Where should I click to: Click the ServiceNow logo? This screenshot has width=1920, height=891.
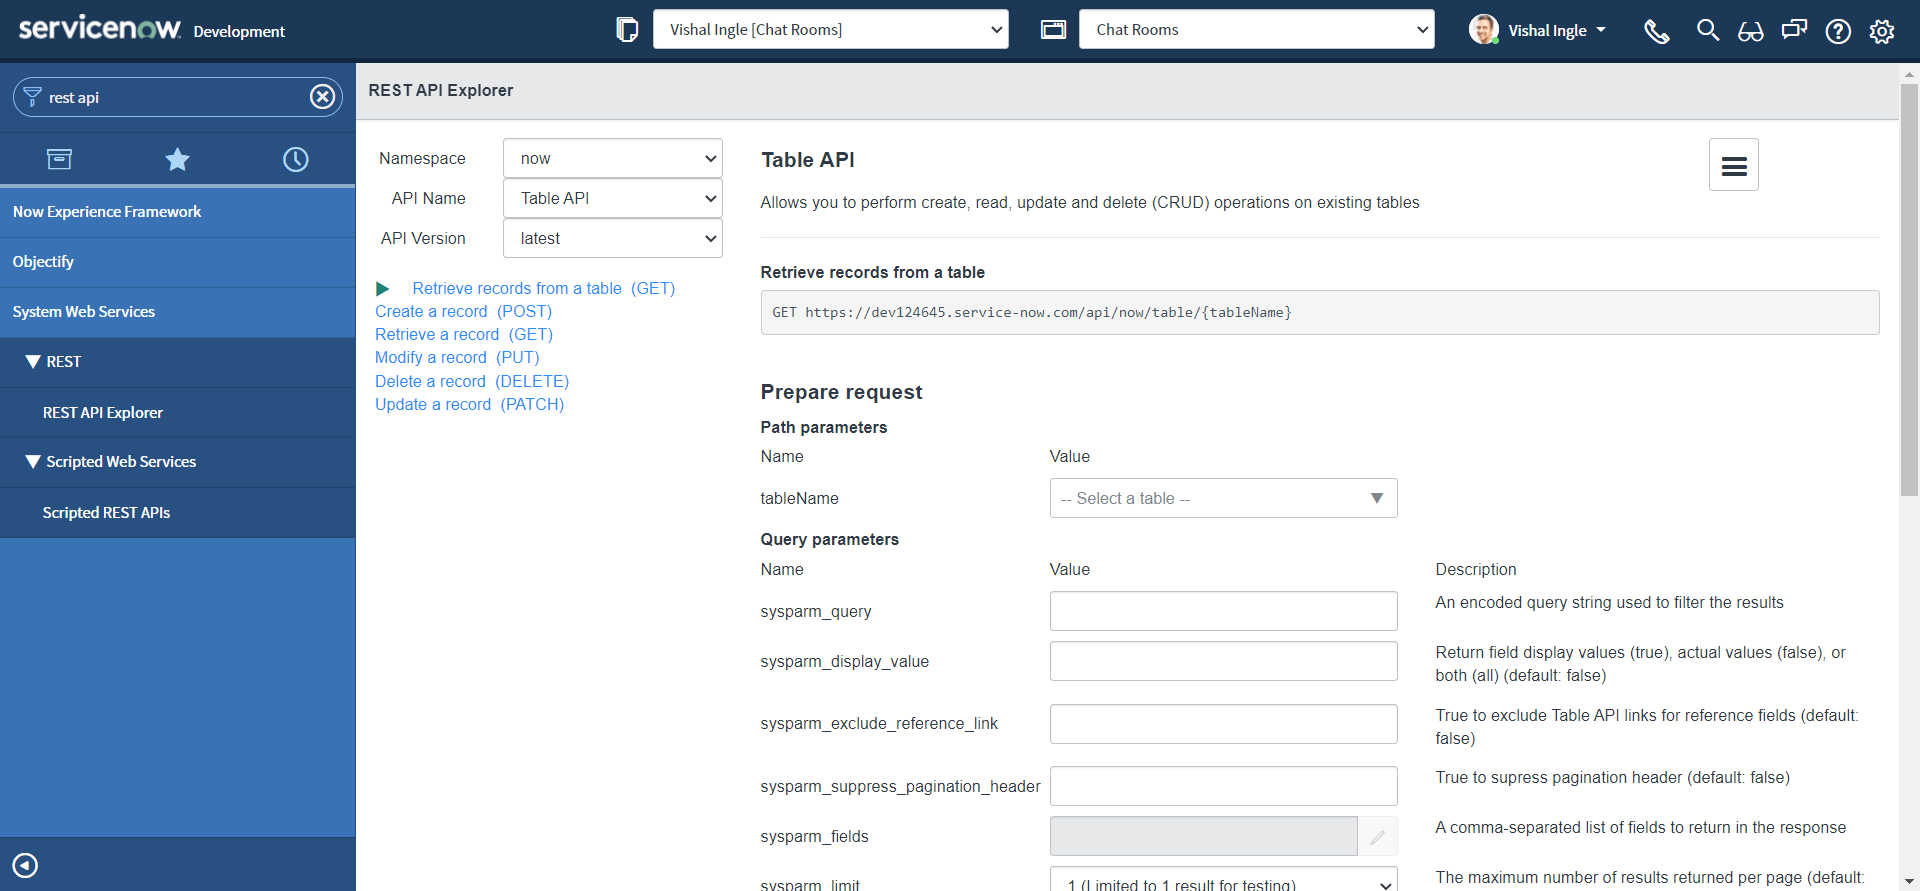point(100,27)
